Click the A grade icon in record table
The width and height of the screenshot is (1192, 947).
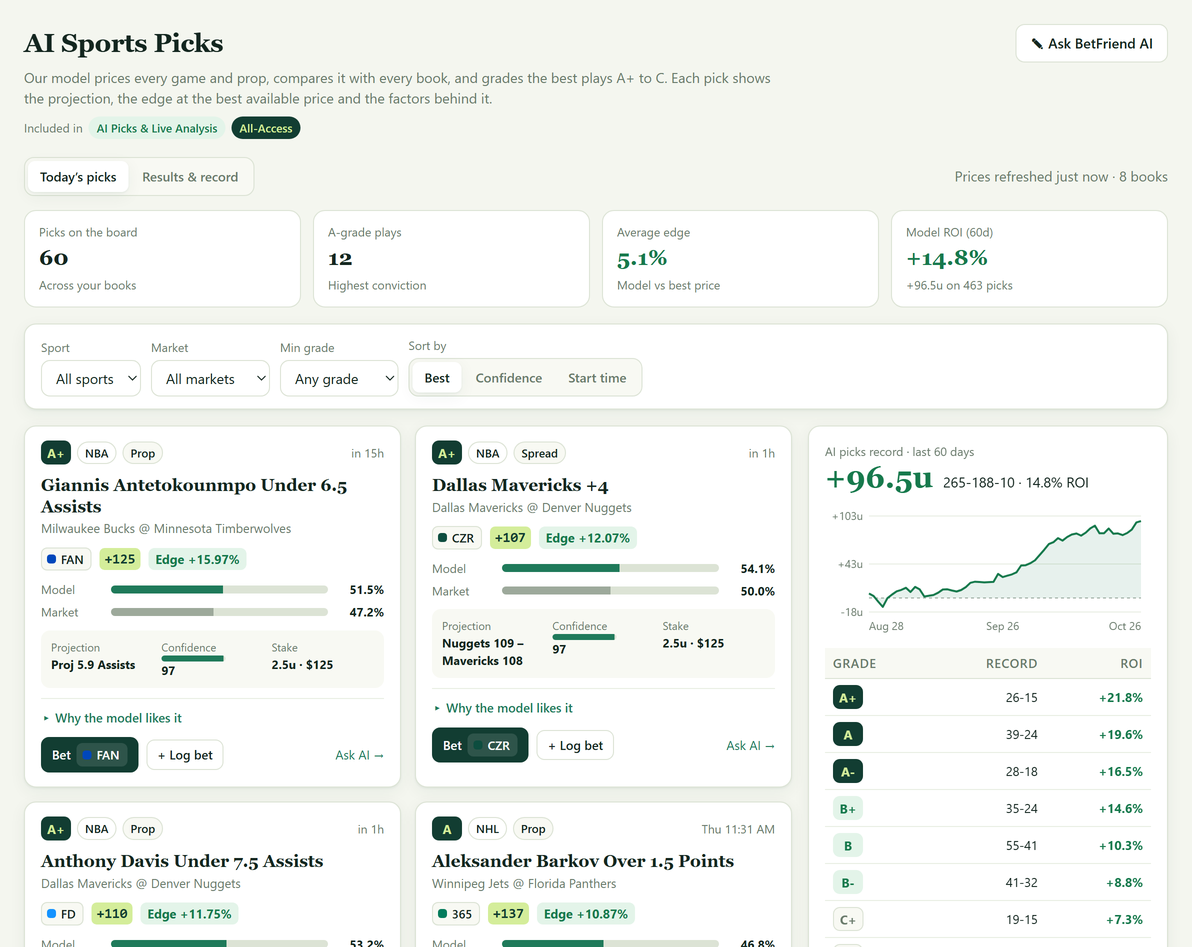848,735
